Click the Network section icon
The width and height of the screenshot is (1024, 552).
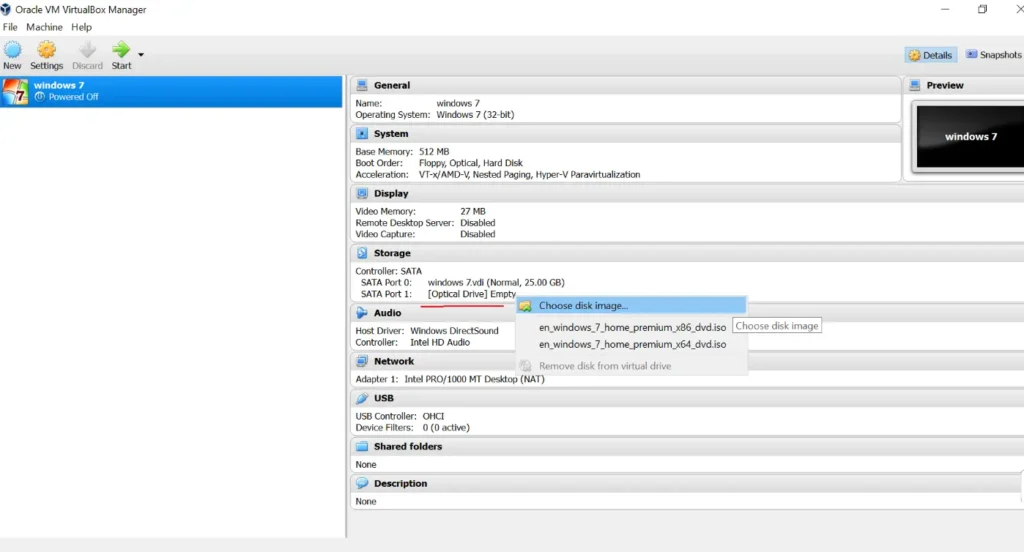coord(362,361)
